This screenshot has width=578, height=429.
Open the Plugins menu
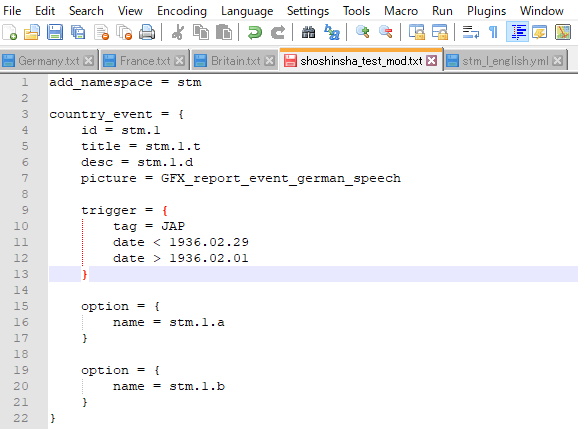[486, 11]
